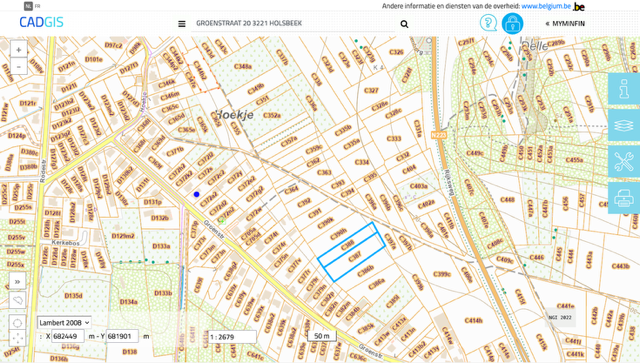Click the magnifier search icon
The image size is (640, 363).
pyautogui.click(x=404, y=24)
